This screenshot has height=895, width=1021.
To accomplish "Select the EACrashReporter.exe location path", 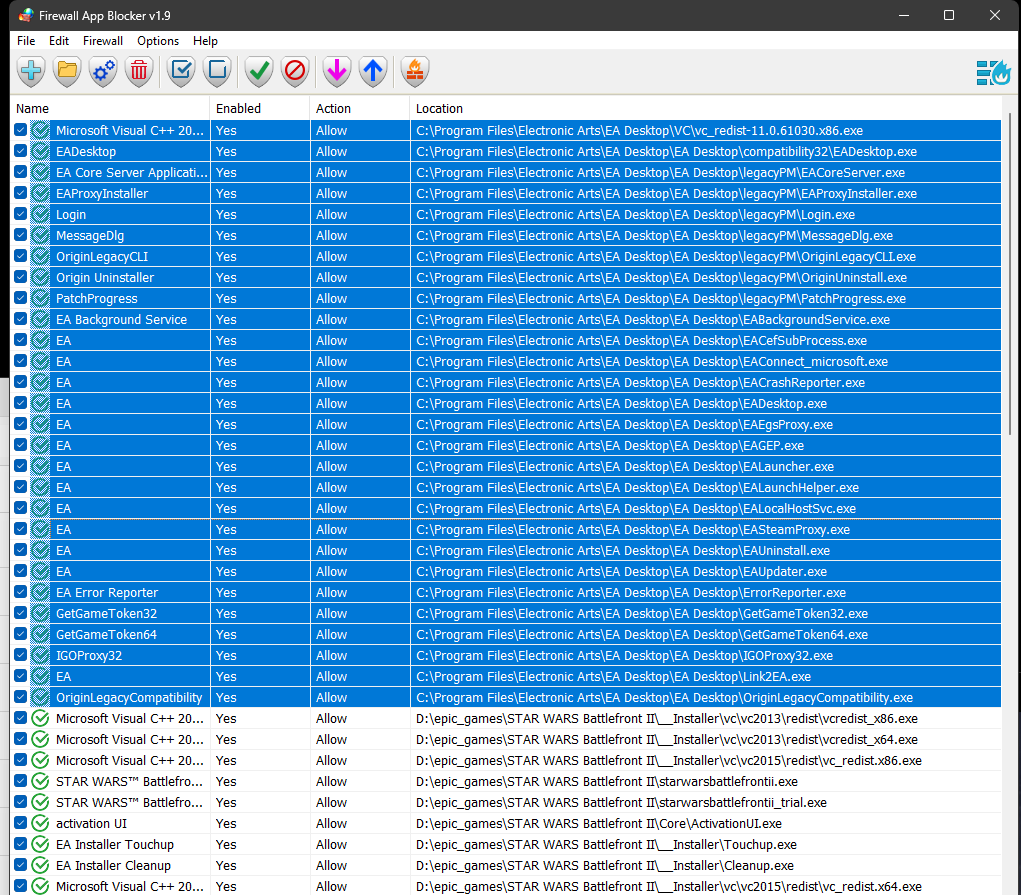I will (x=641, y=383).
